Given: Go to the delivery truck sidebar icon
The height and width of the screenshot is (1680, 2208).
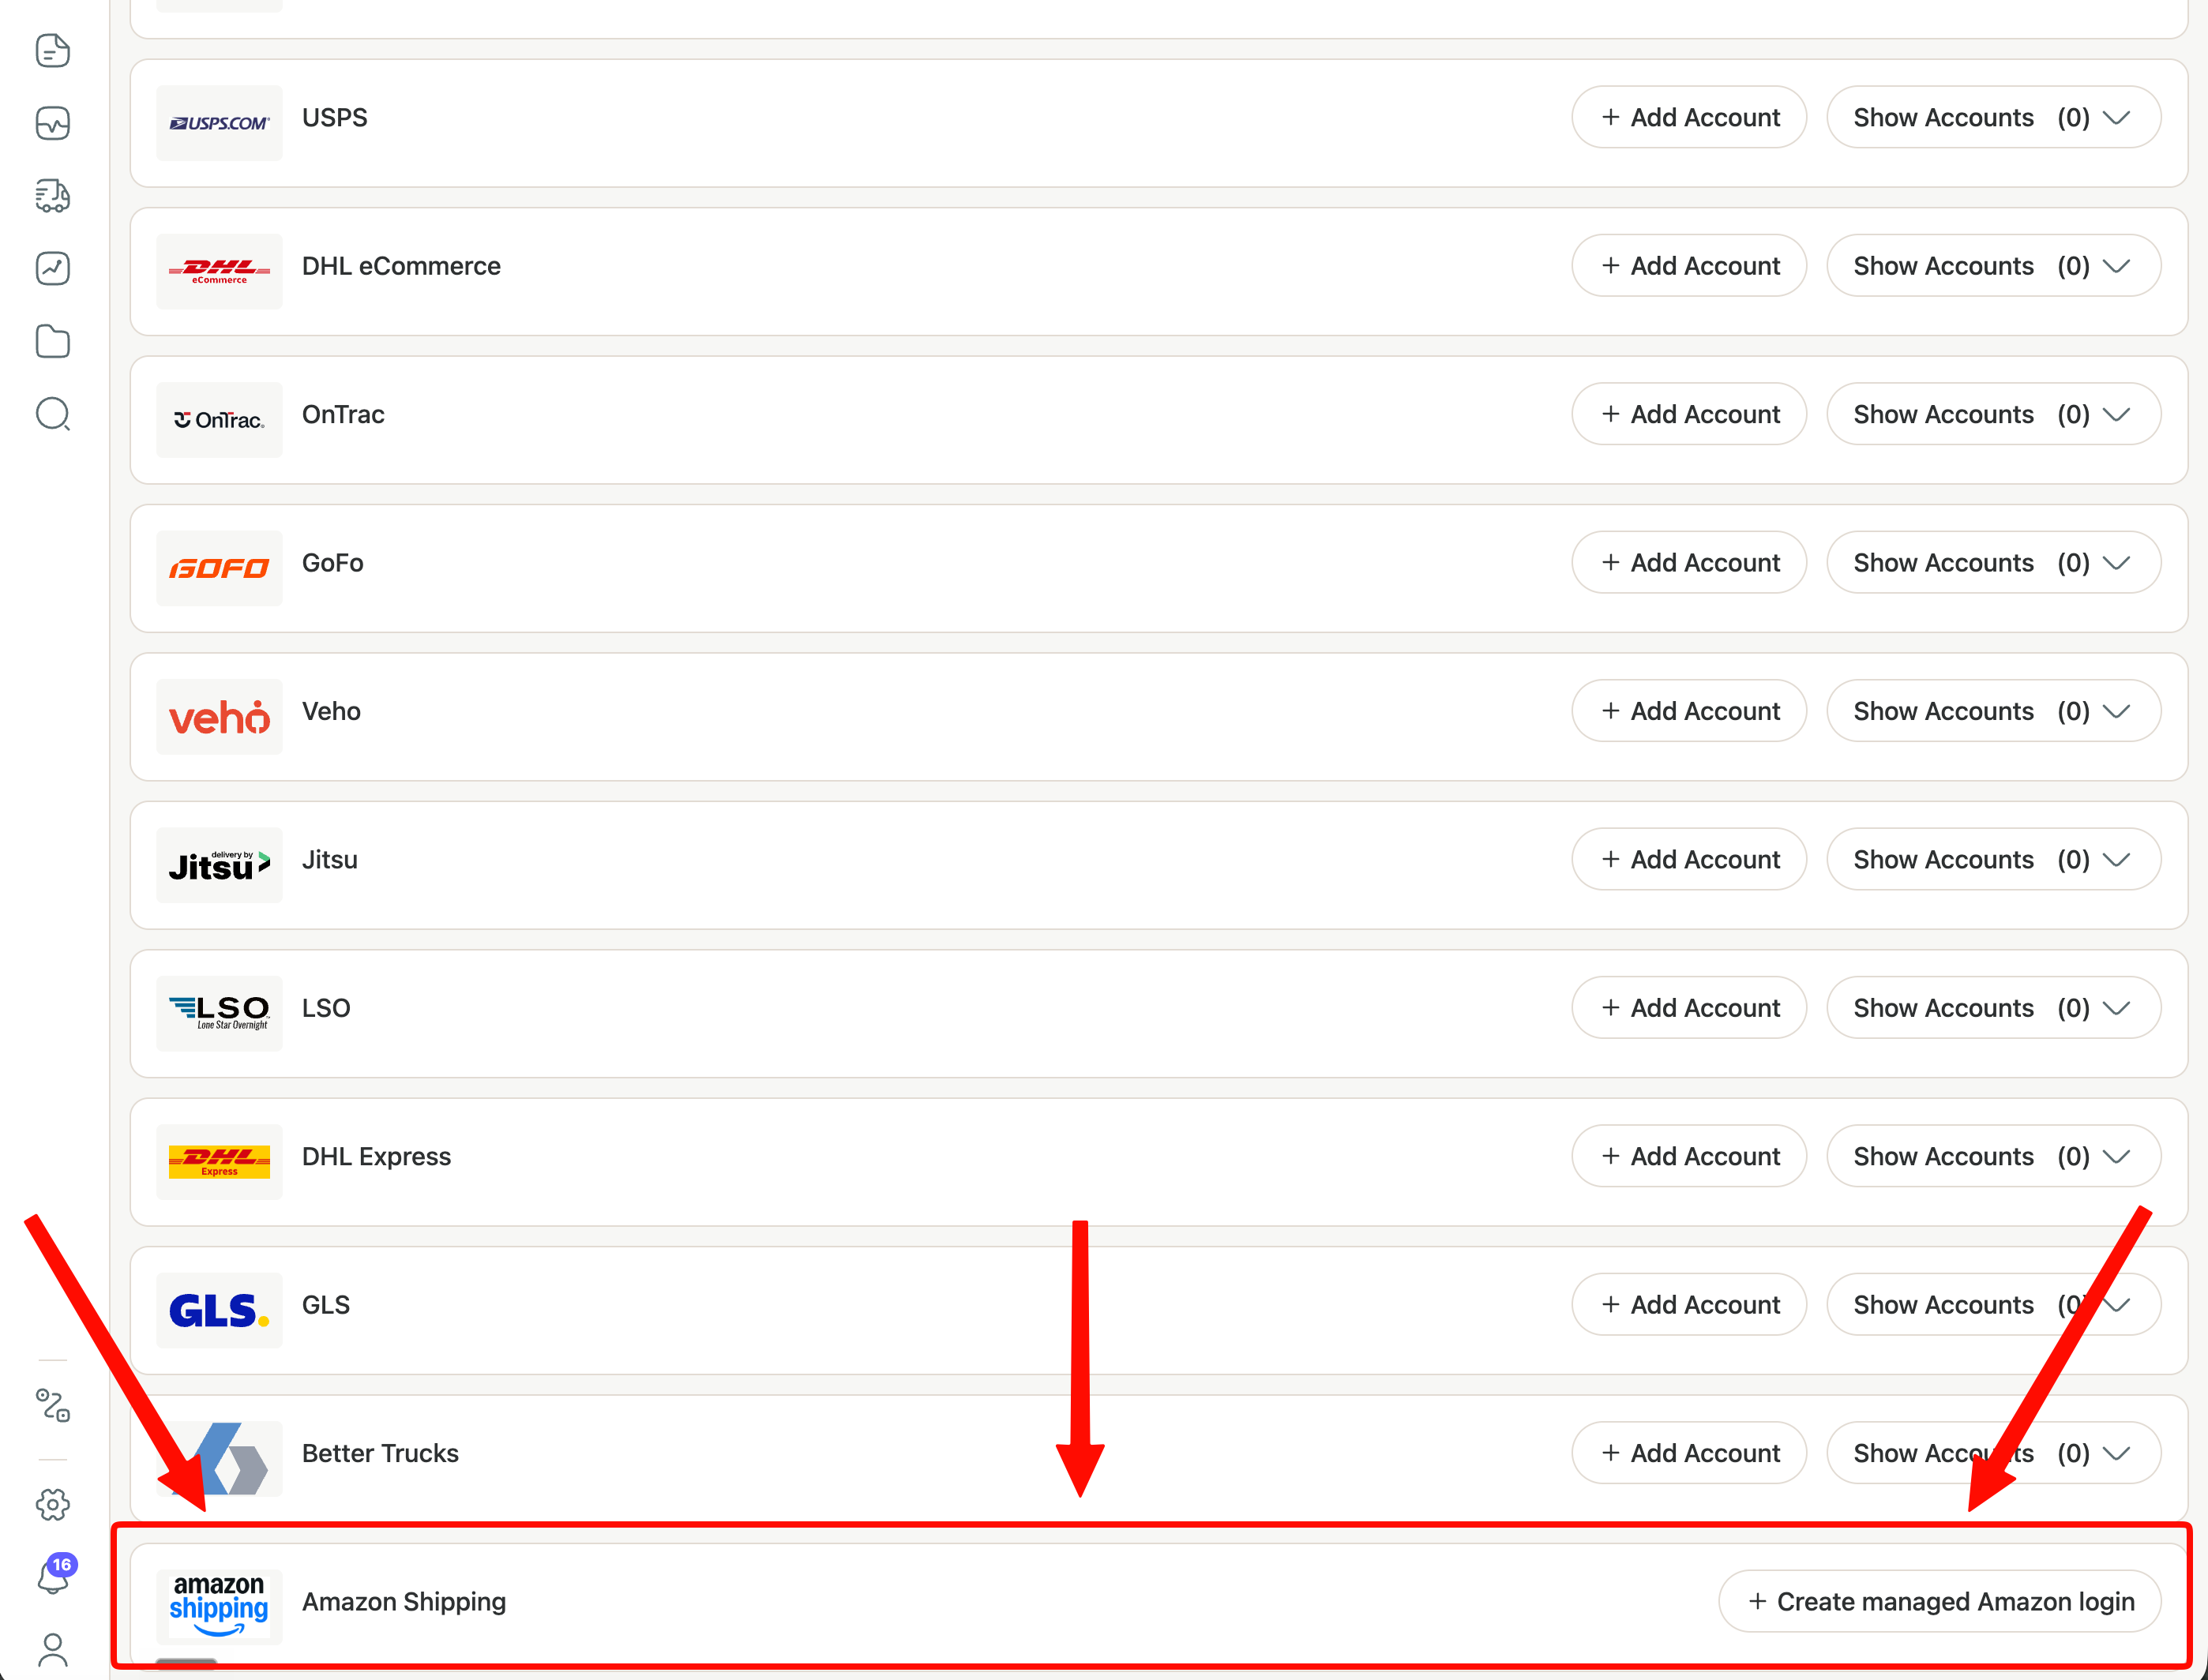Looking at the screenshot, I should click(53, 196).
